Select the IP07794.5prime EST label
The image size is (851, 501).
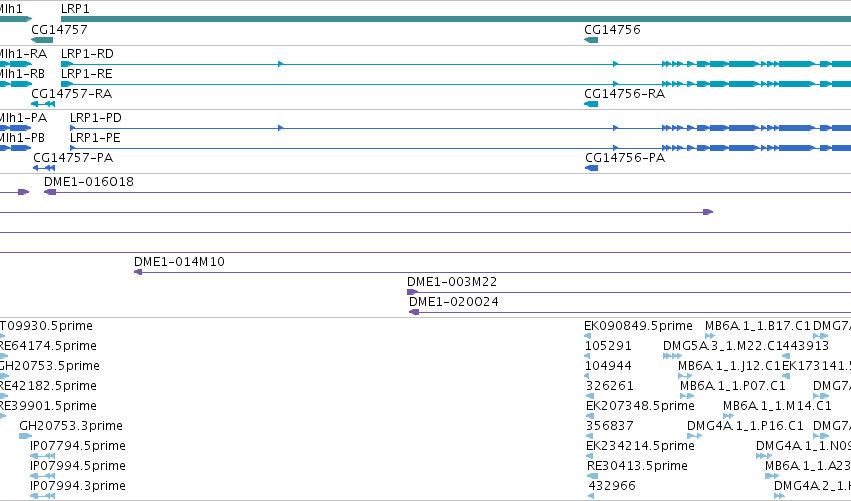(78, 446)
